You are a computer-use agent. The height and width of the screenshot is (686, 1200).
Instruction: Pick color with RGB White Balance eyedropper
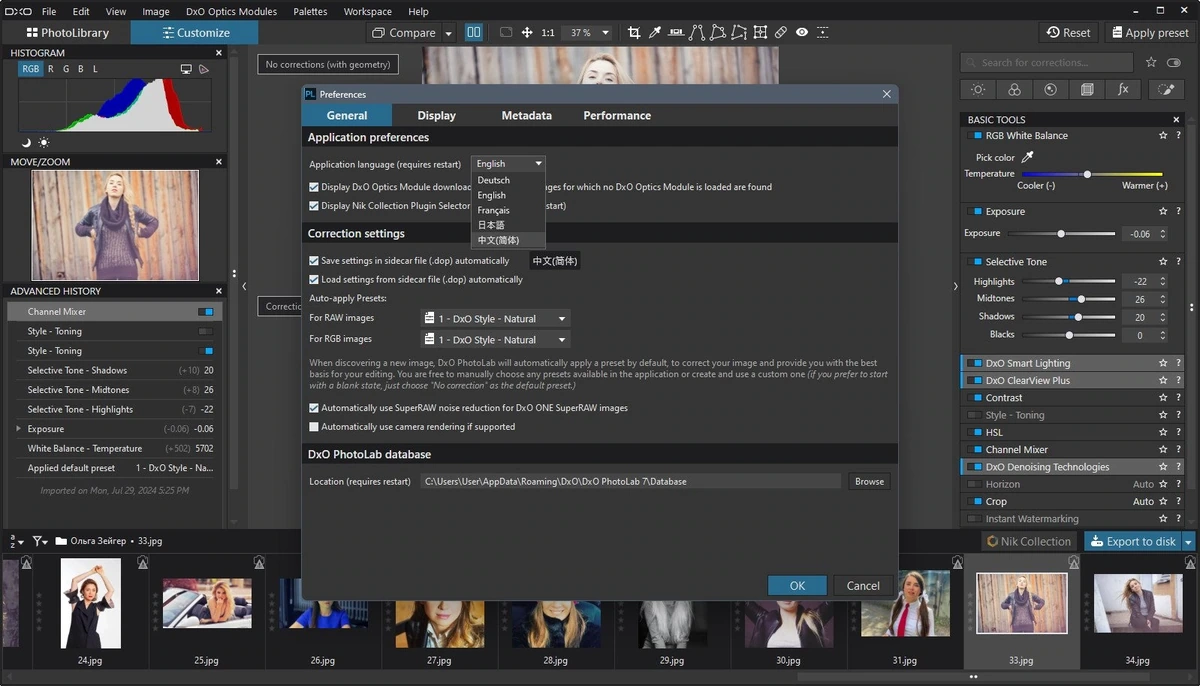(1027, 157)
